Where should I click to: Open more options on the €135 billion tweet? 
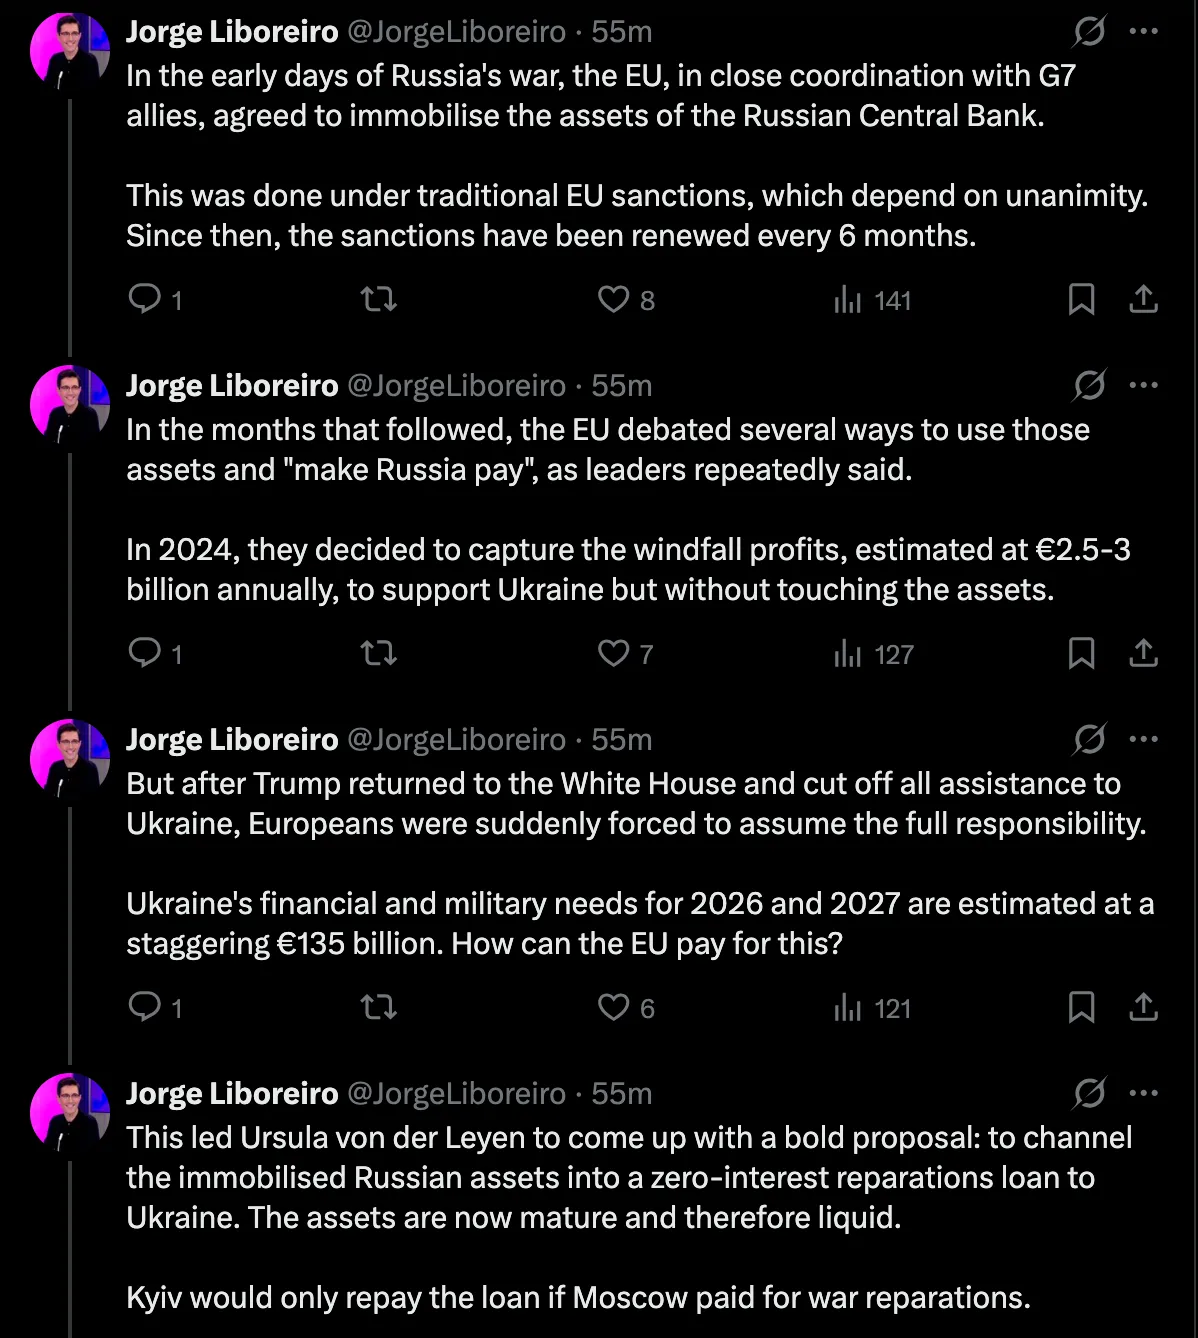click(x=1143, y=740)
